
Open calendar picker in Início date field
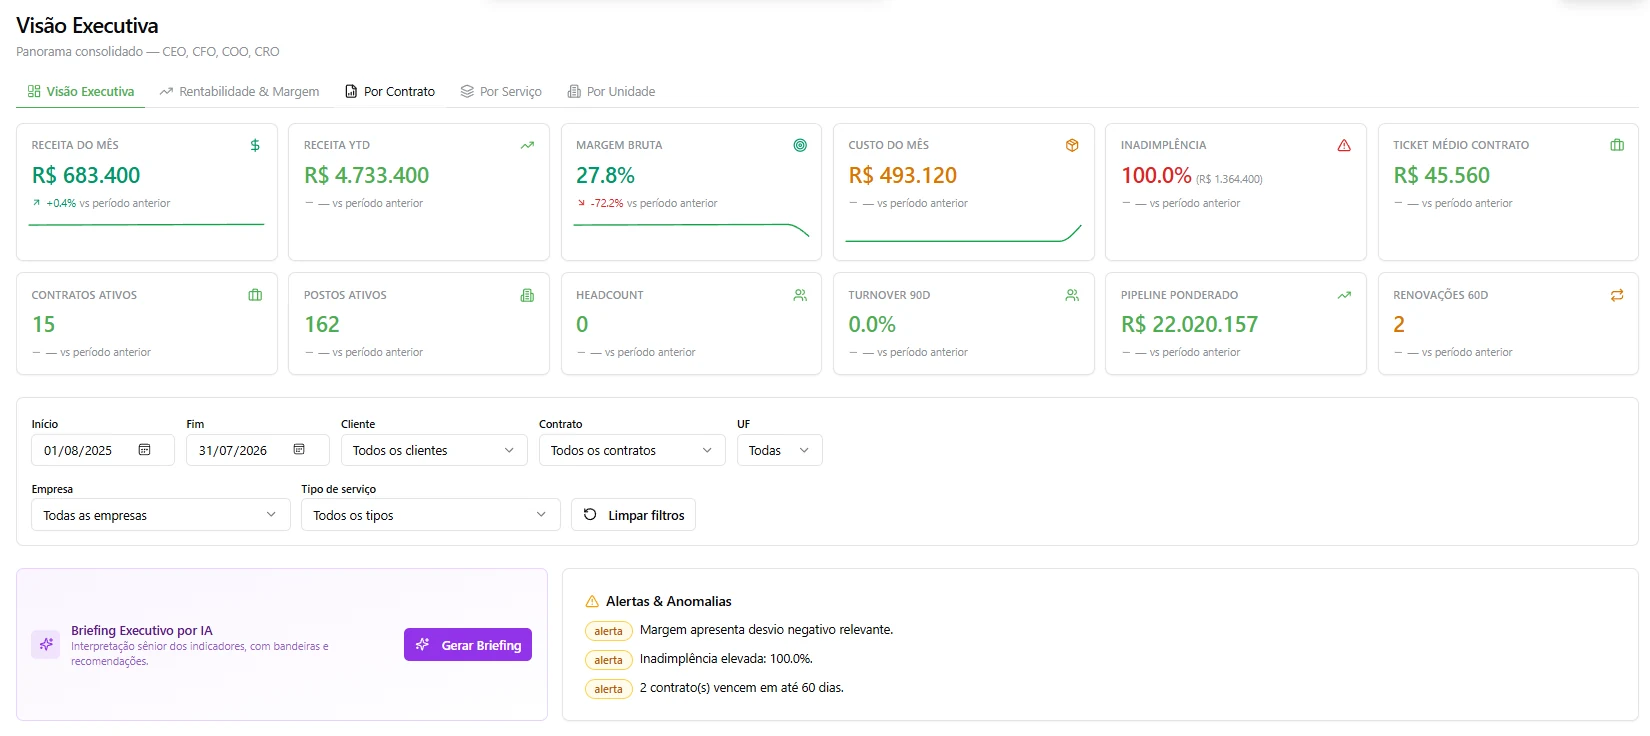(144, 450)
